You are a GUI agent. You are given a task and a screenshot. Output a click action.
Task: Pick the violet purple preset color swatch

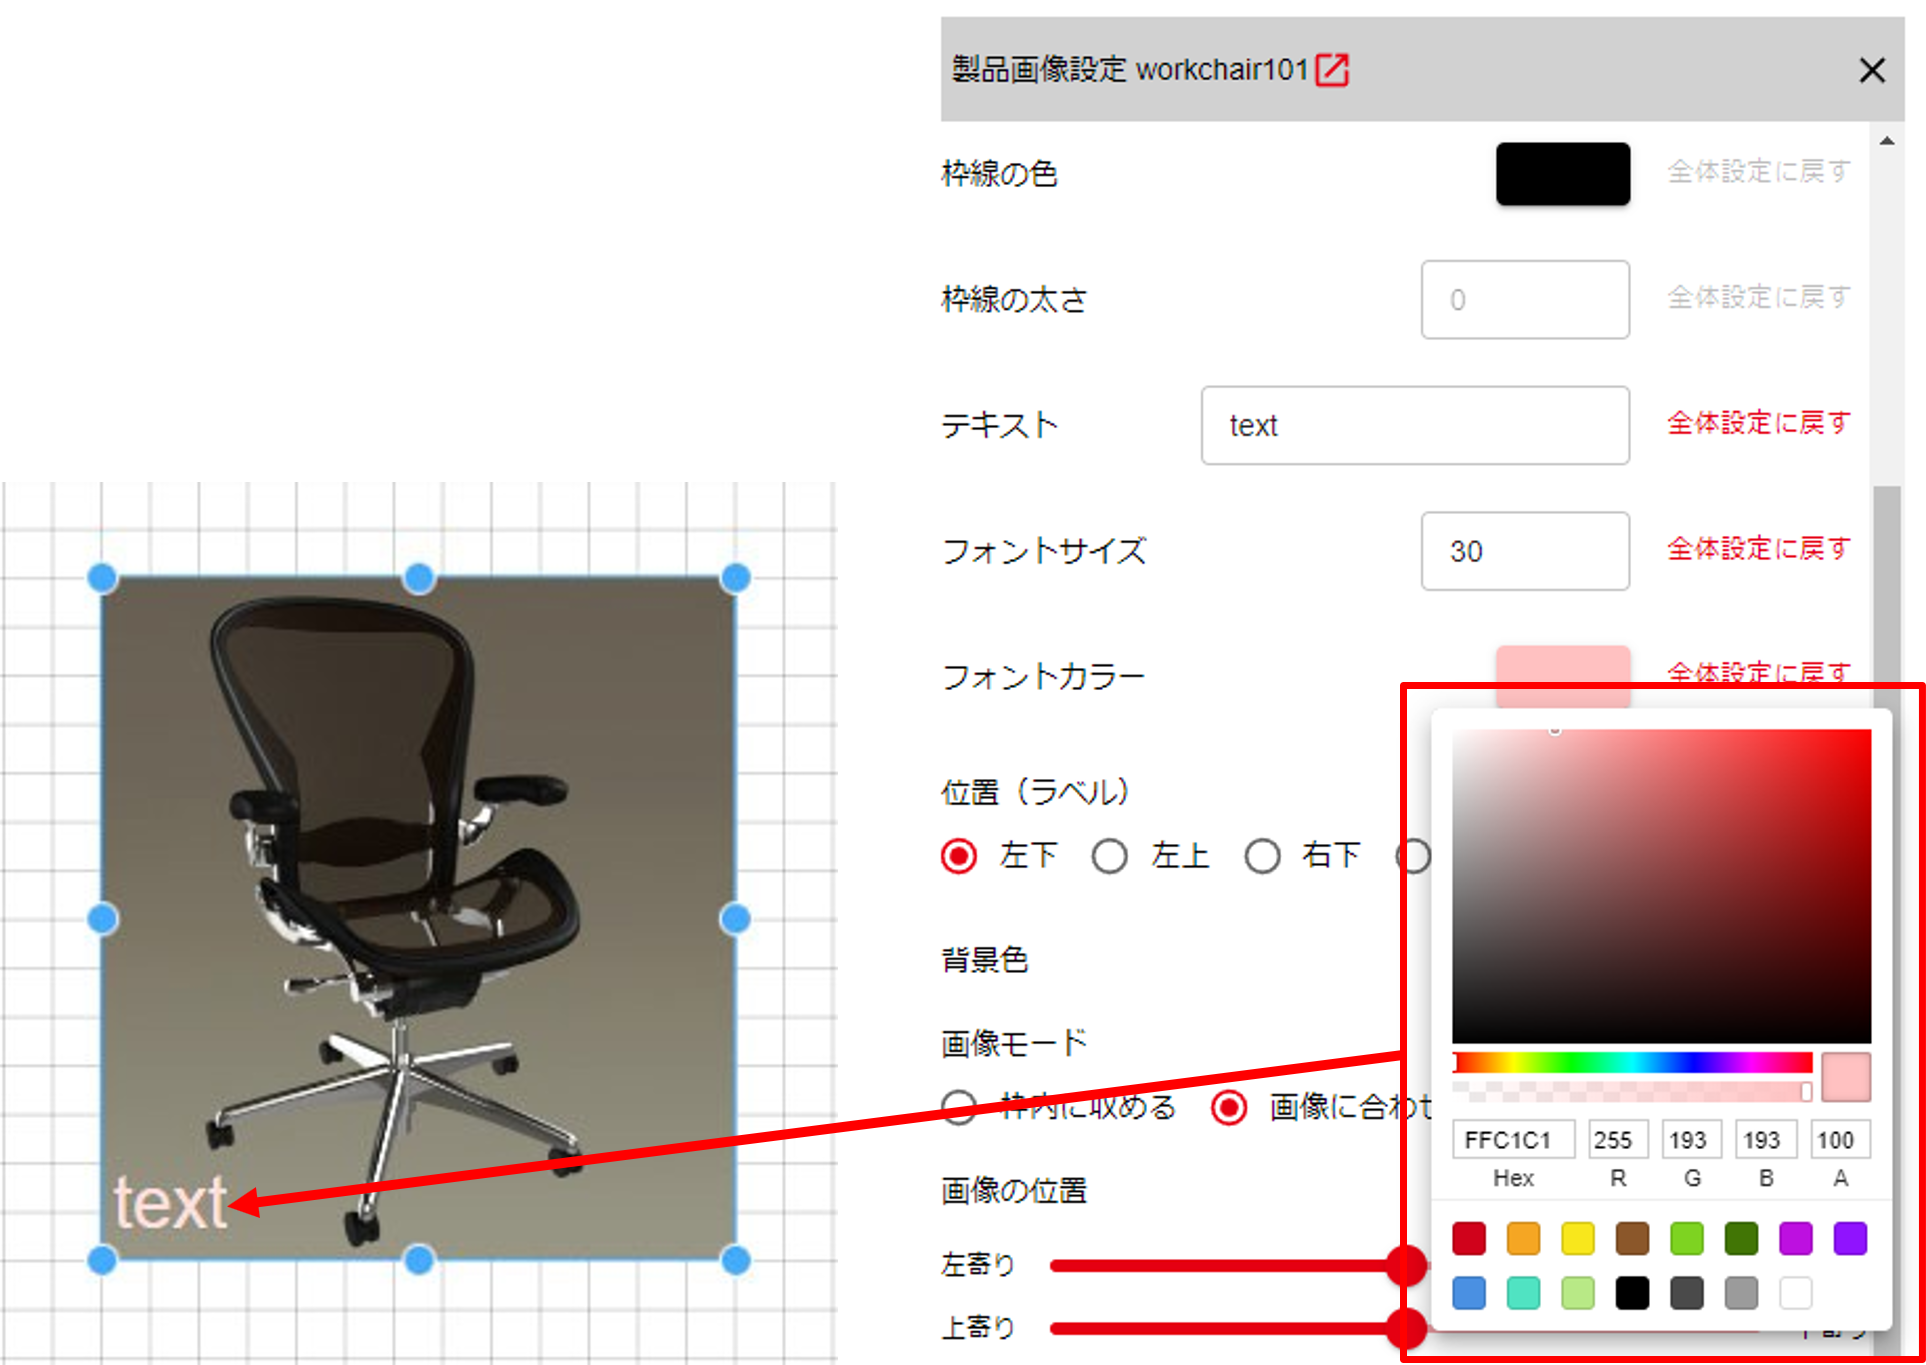[1850, 1238]
